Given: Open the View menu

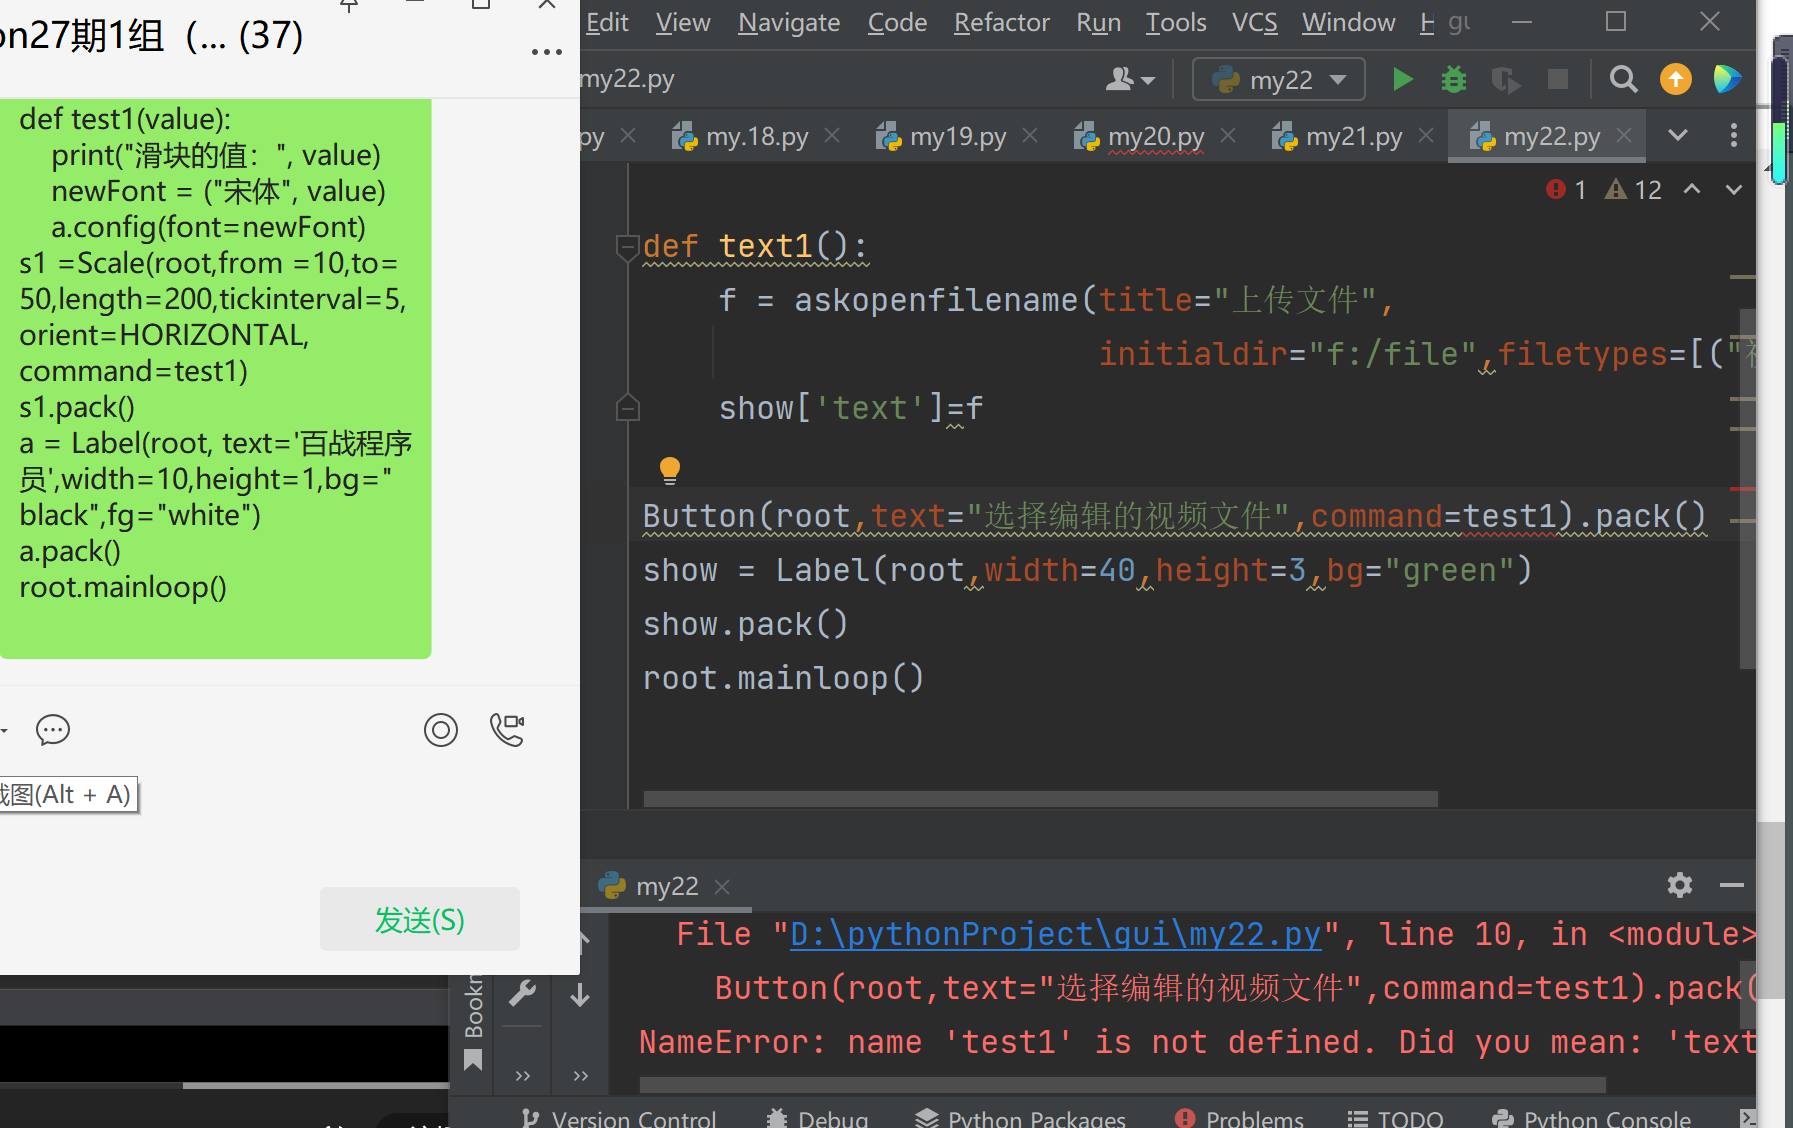Looking at the screenshot, I should [683, 22].
